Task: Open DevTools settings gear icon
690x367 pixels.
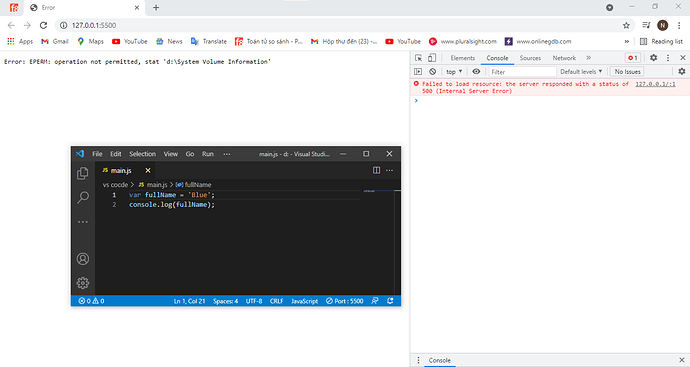Action: (653, 58)
